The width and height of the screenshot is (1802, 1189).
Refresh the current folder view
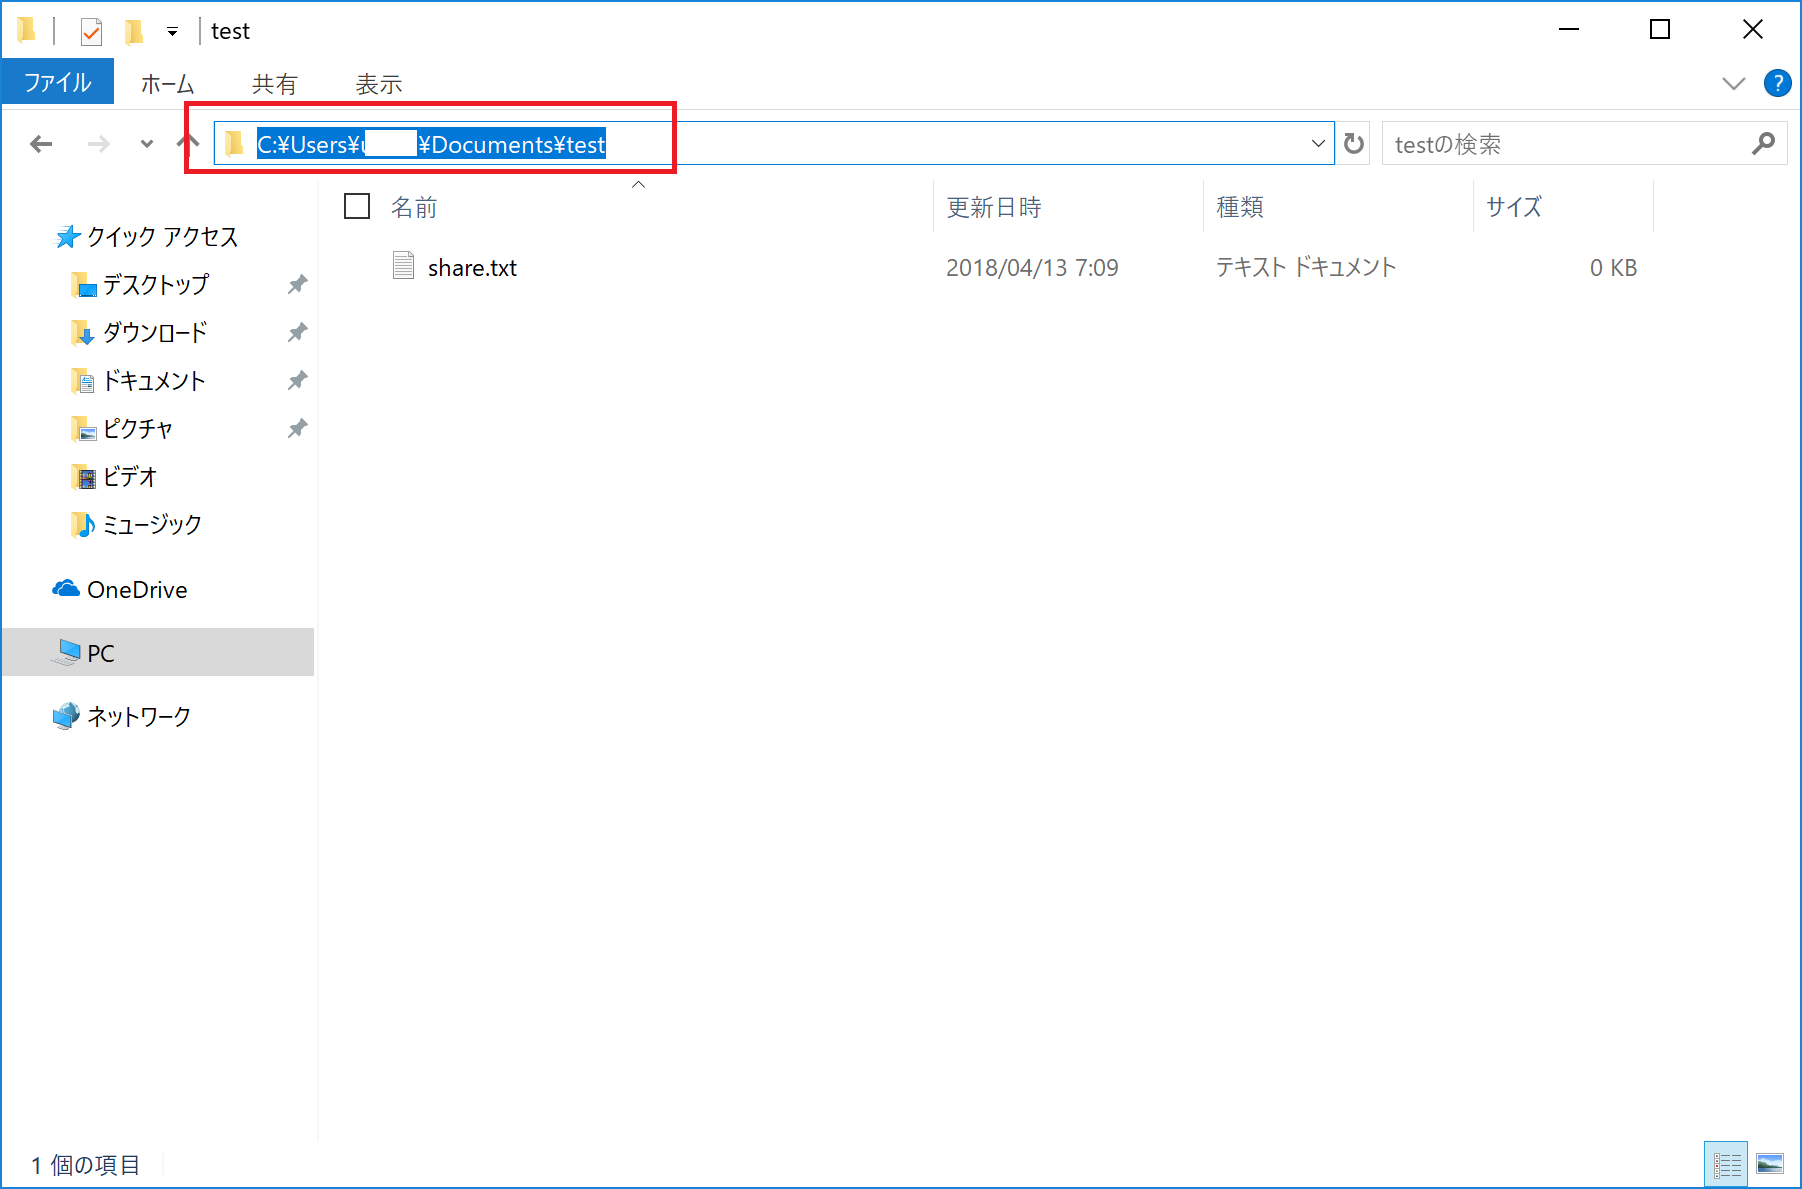(1354, 144)
